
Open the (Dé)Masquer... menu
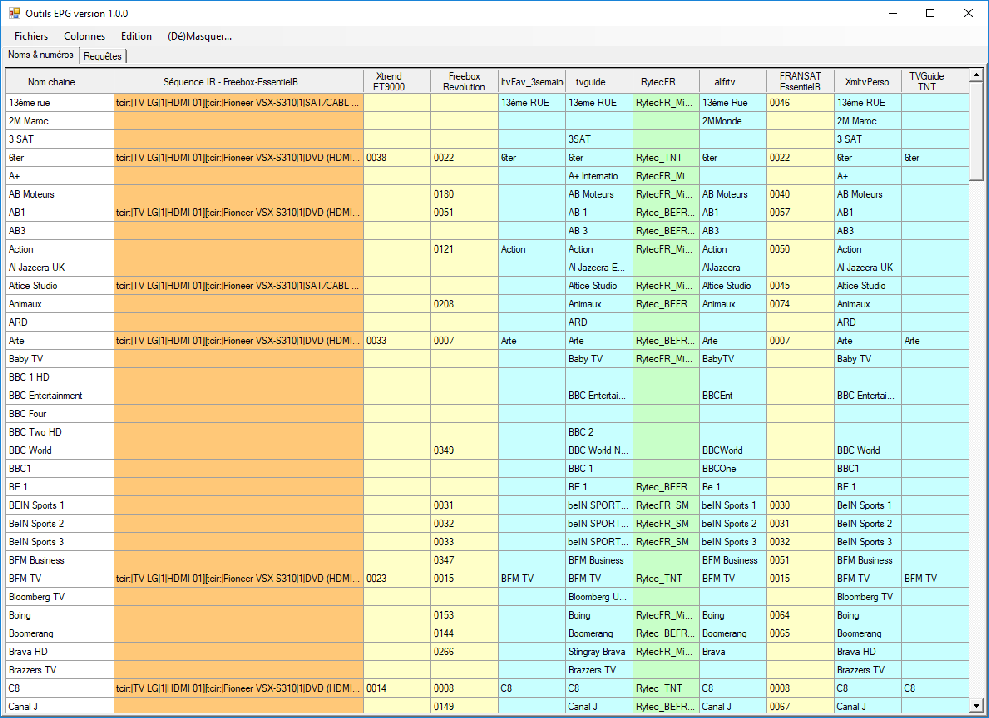tap(199, 37)
